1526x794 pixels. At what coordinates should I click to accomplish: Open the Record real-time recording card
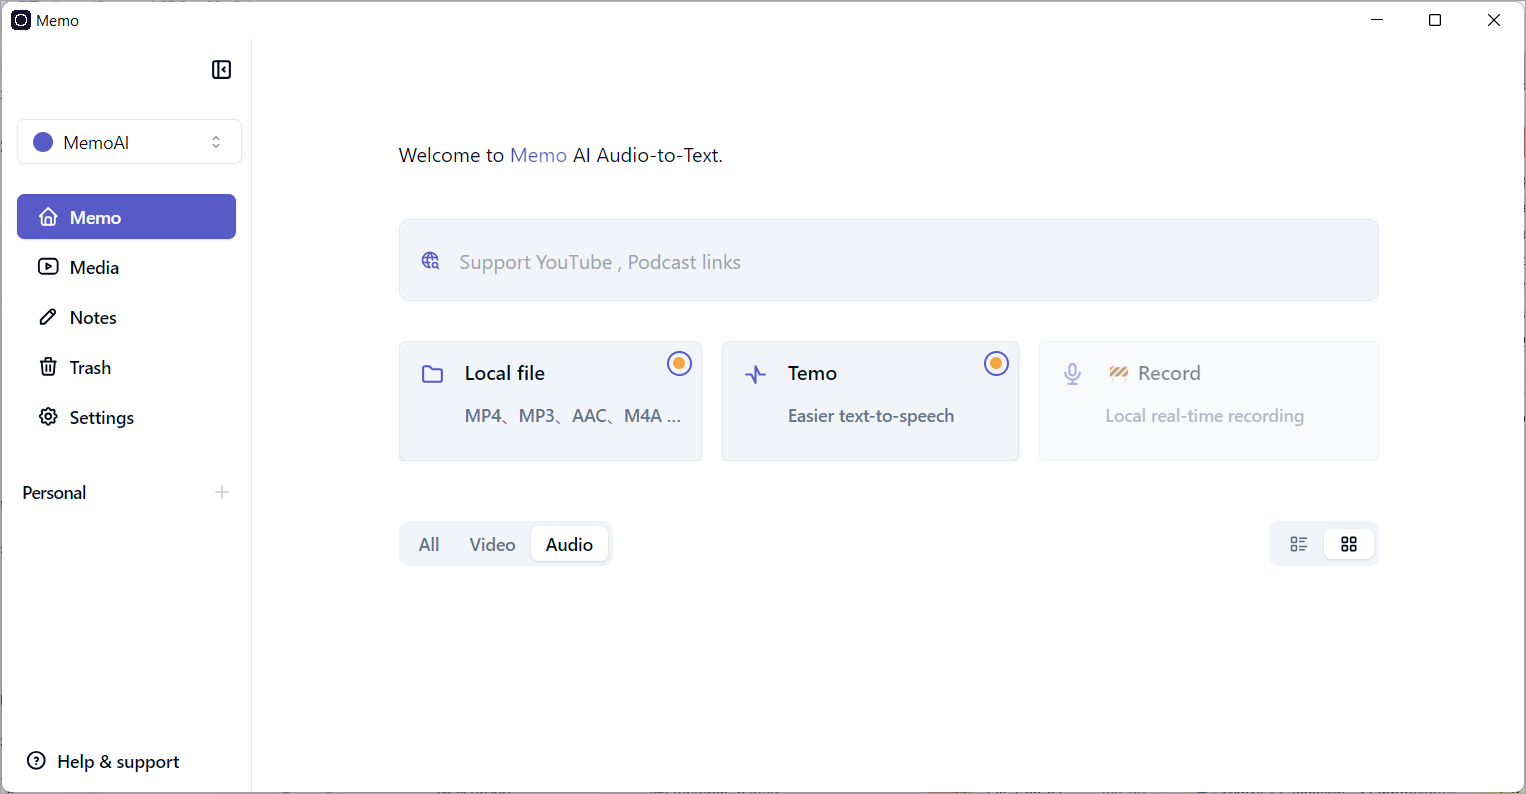(1208, 401)
